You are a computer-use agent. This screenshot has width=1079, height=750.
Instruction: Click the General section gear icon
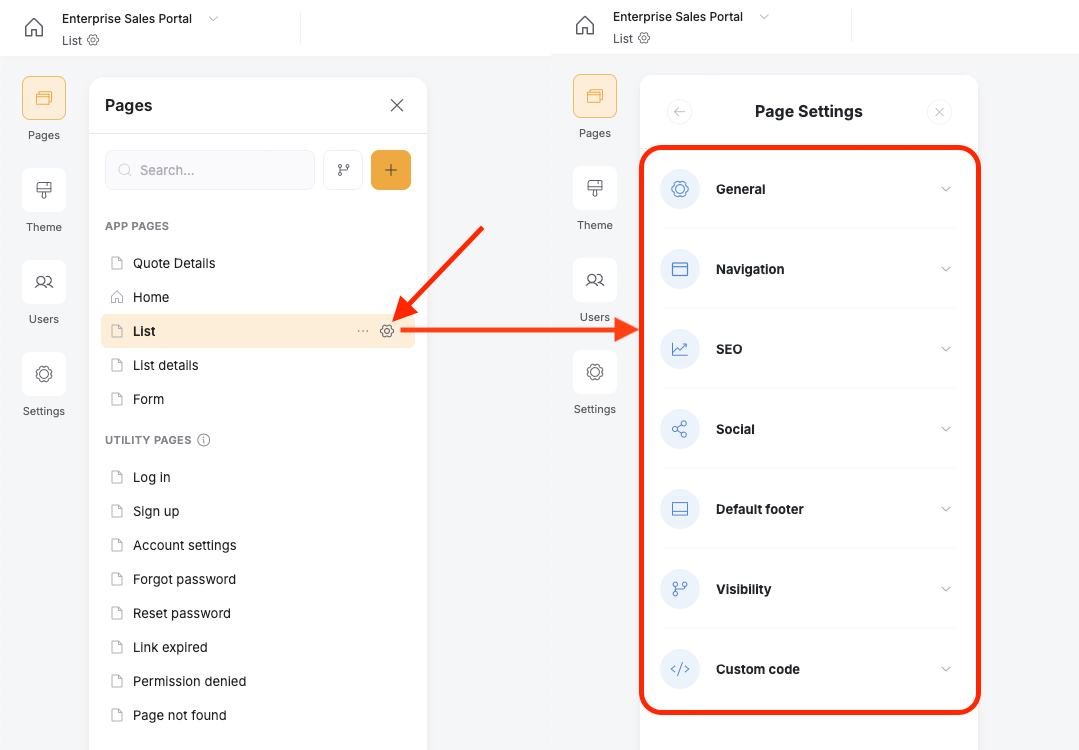680,189
